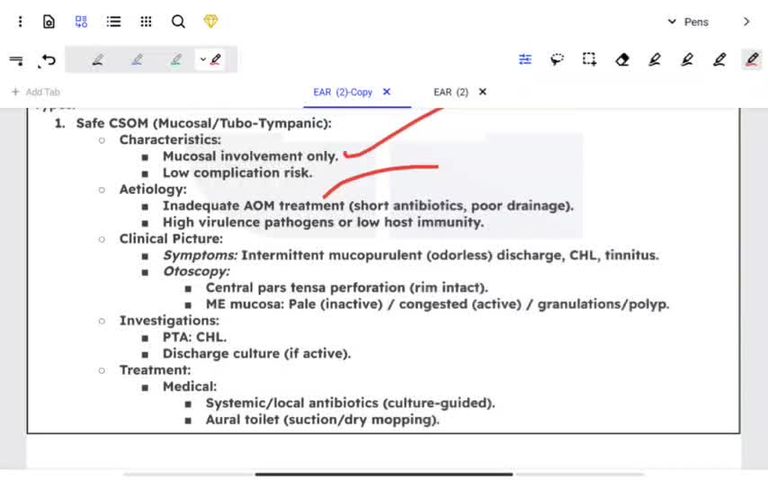Select the lasso selection tool

click(558, 60)
